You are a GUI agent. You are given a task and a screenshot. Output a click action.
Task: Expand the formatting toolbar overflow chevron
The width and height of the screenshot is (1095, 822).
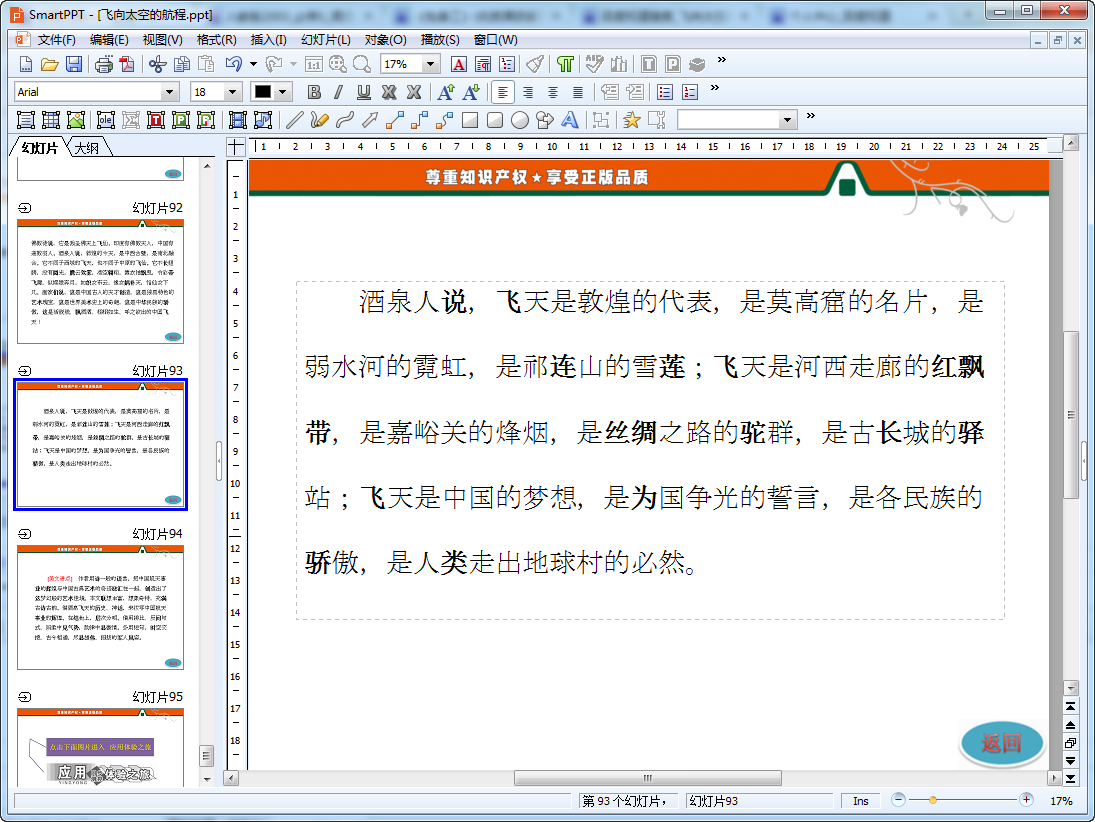tap(714, 88)
